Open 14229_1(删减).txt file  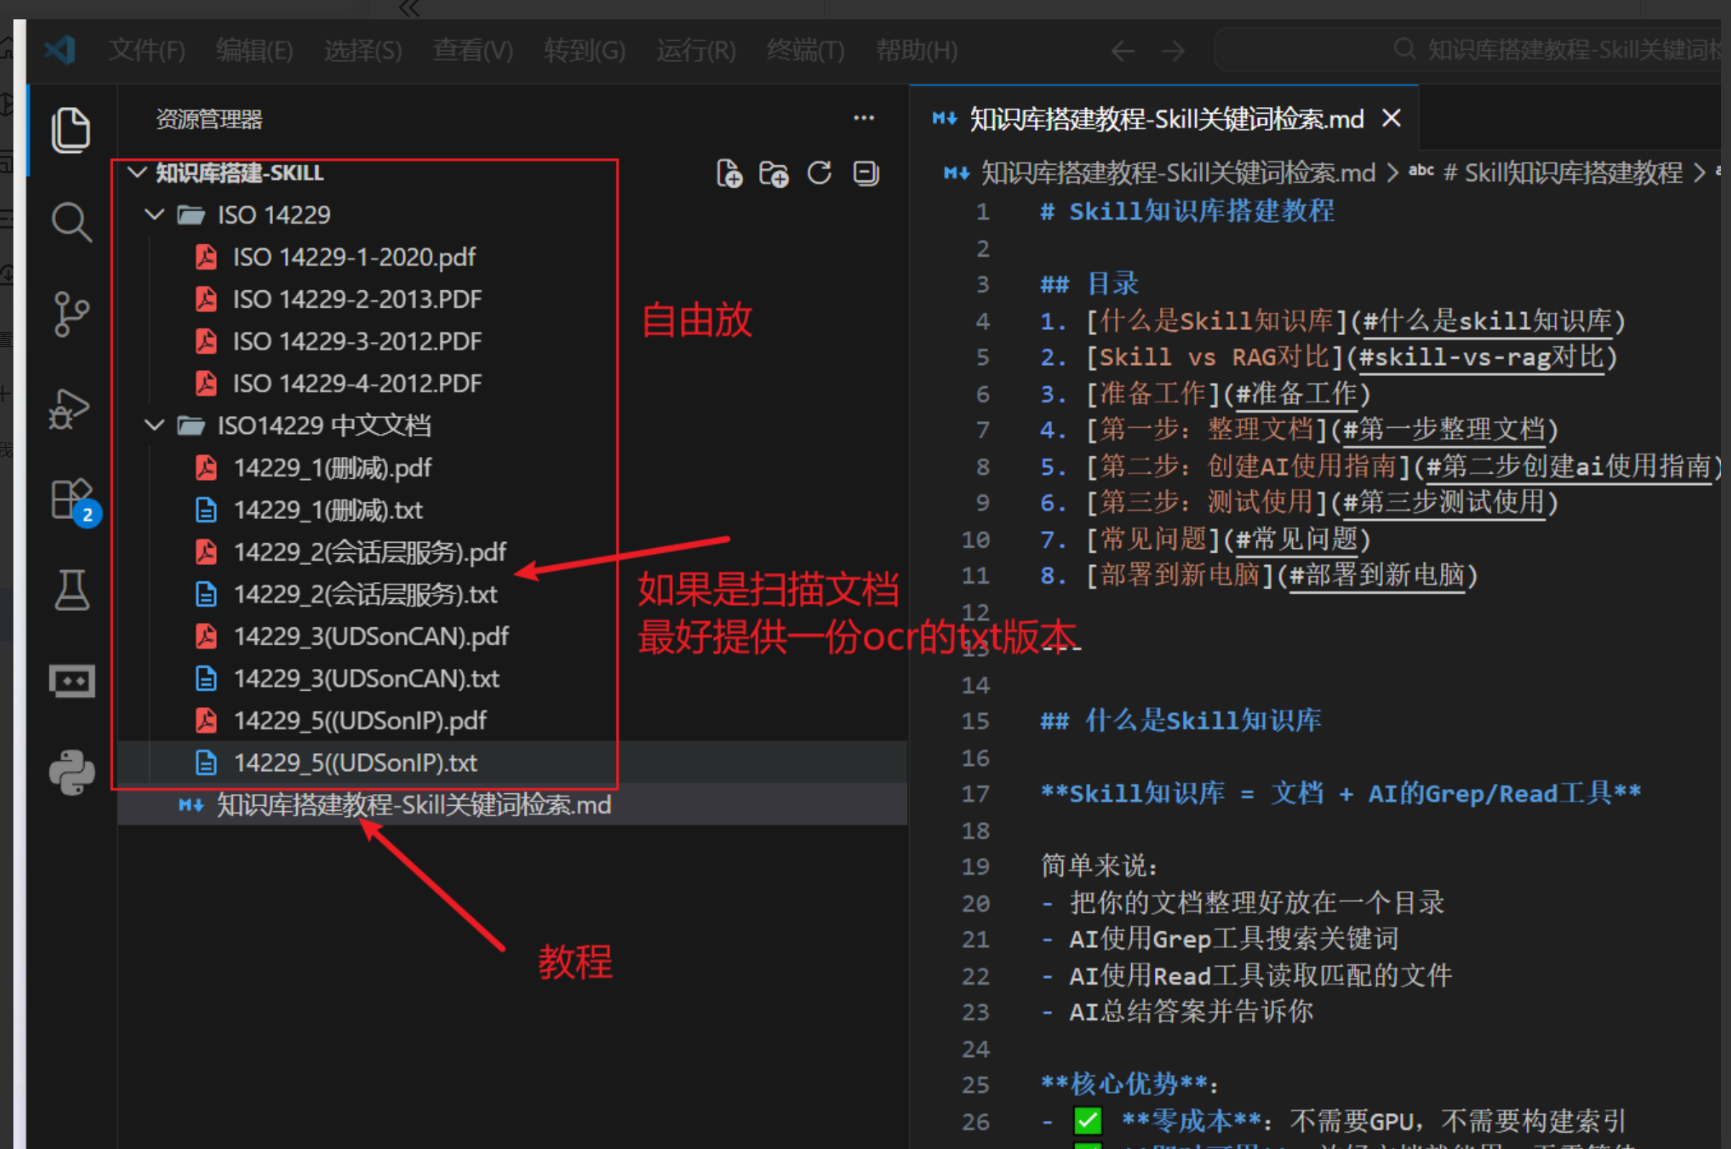[327, 510]
